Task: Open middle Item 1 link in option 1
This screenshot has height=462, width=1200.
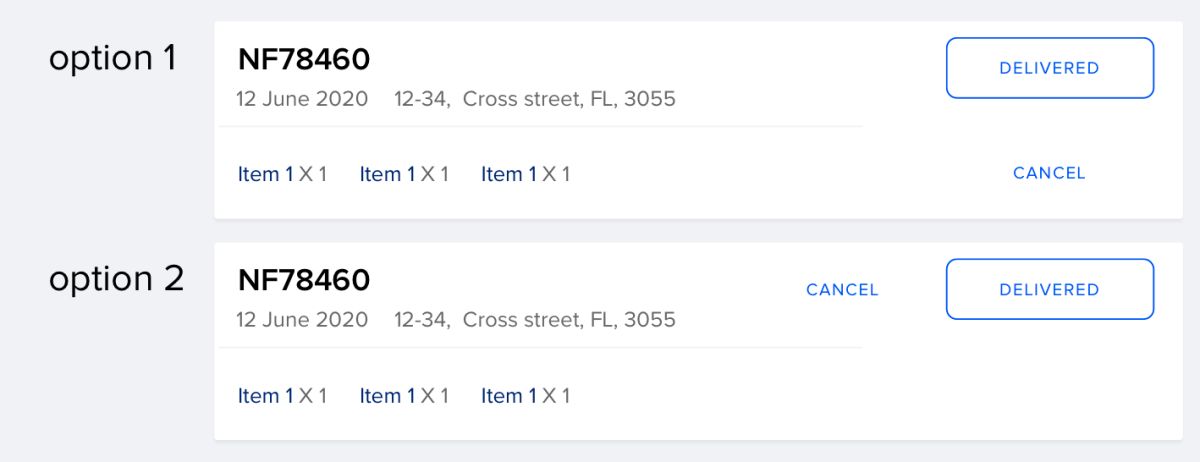Action: (x=387, y=175)
